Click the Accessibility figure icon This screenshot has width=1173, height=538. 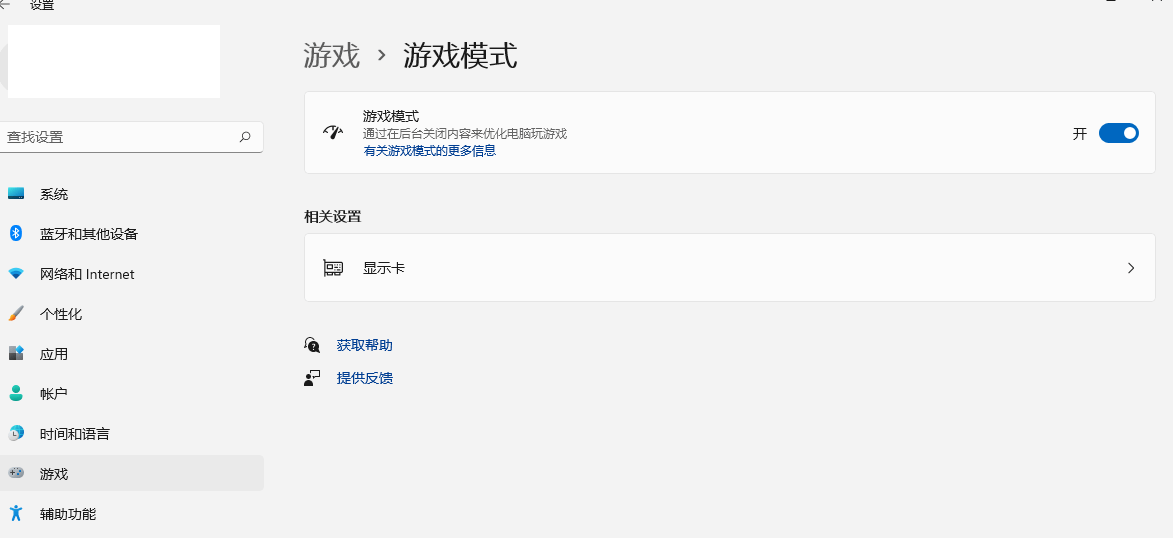coord(16,513)
